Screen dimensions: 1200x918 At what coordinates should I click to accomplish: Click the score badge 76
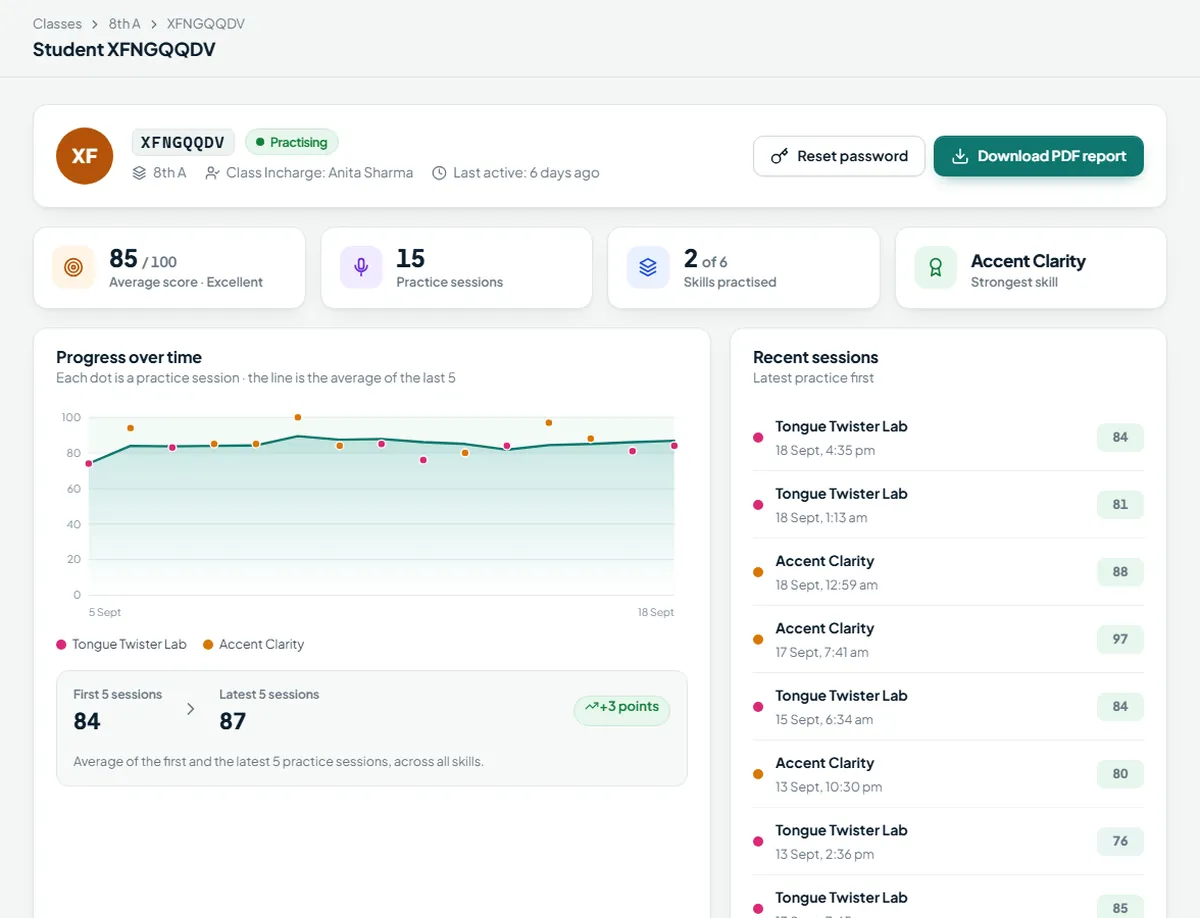click(1120, 841)
